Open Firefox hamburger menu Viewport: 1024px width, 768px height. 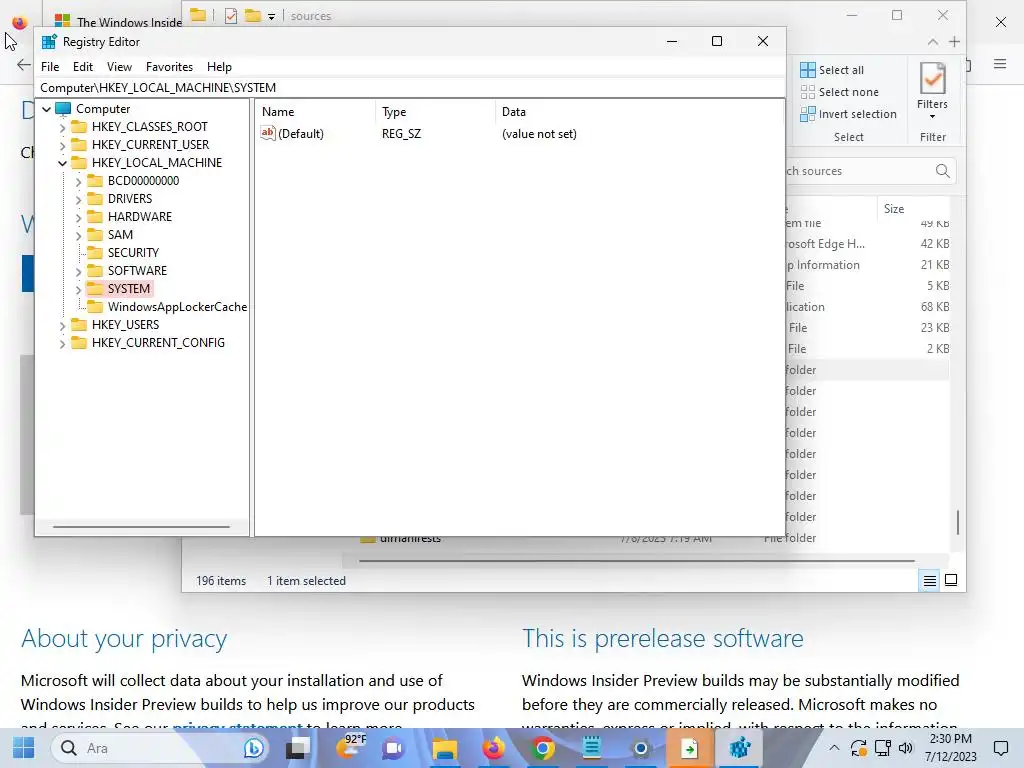[x=1000, y=63]
